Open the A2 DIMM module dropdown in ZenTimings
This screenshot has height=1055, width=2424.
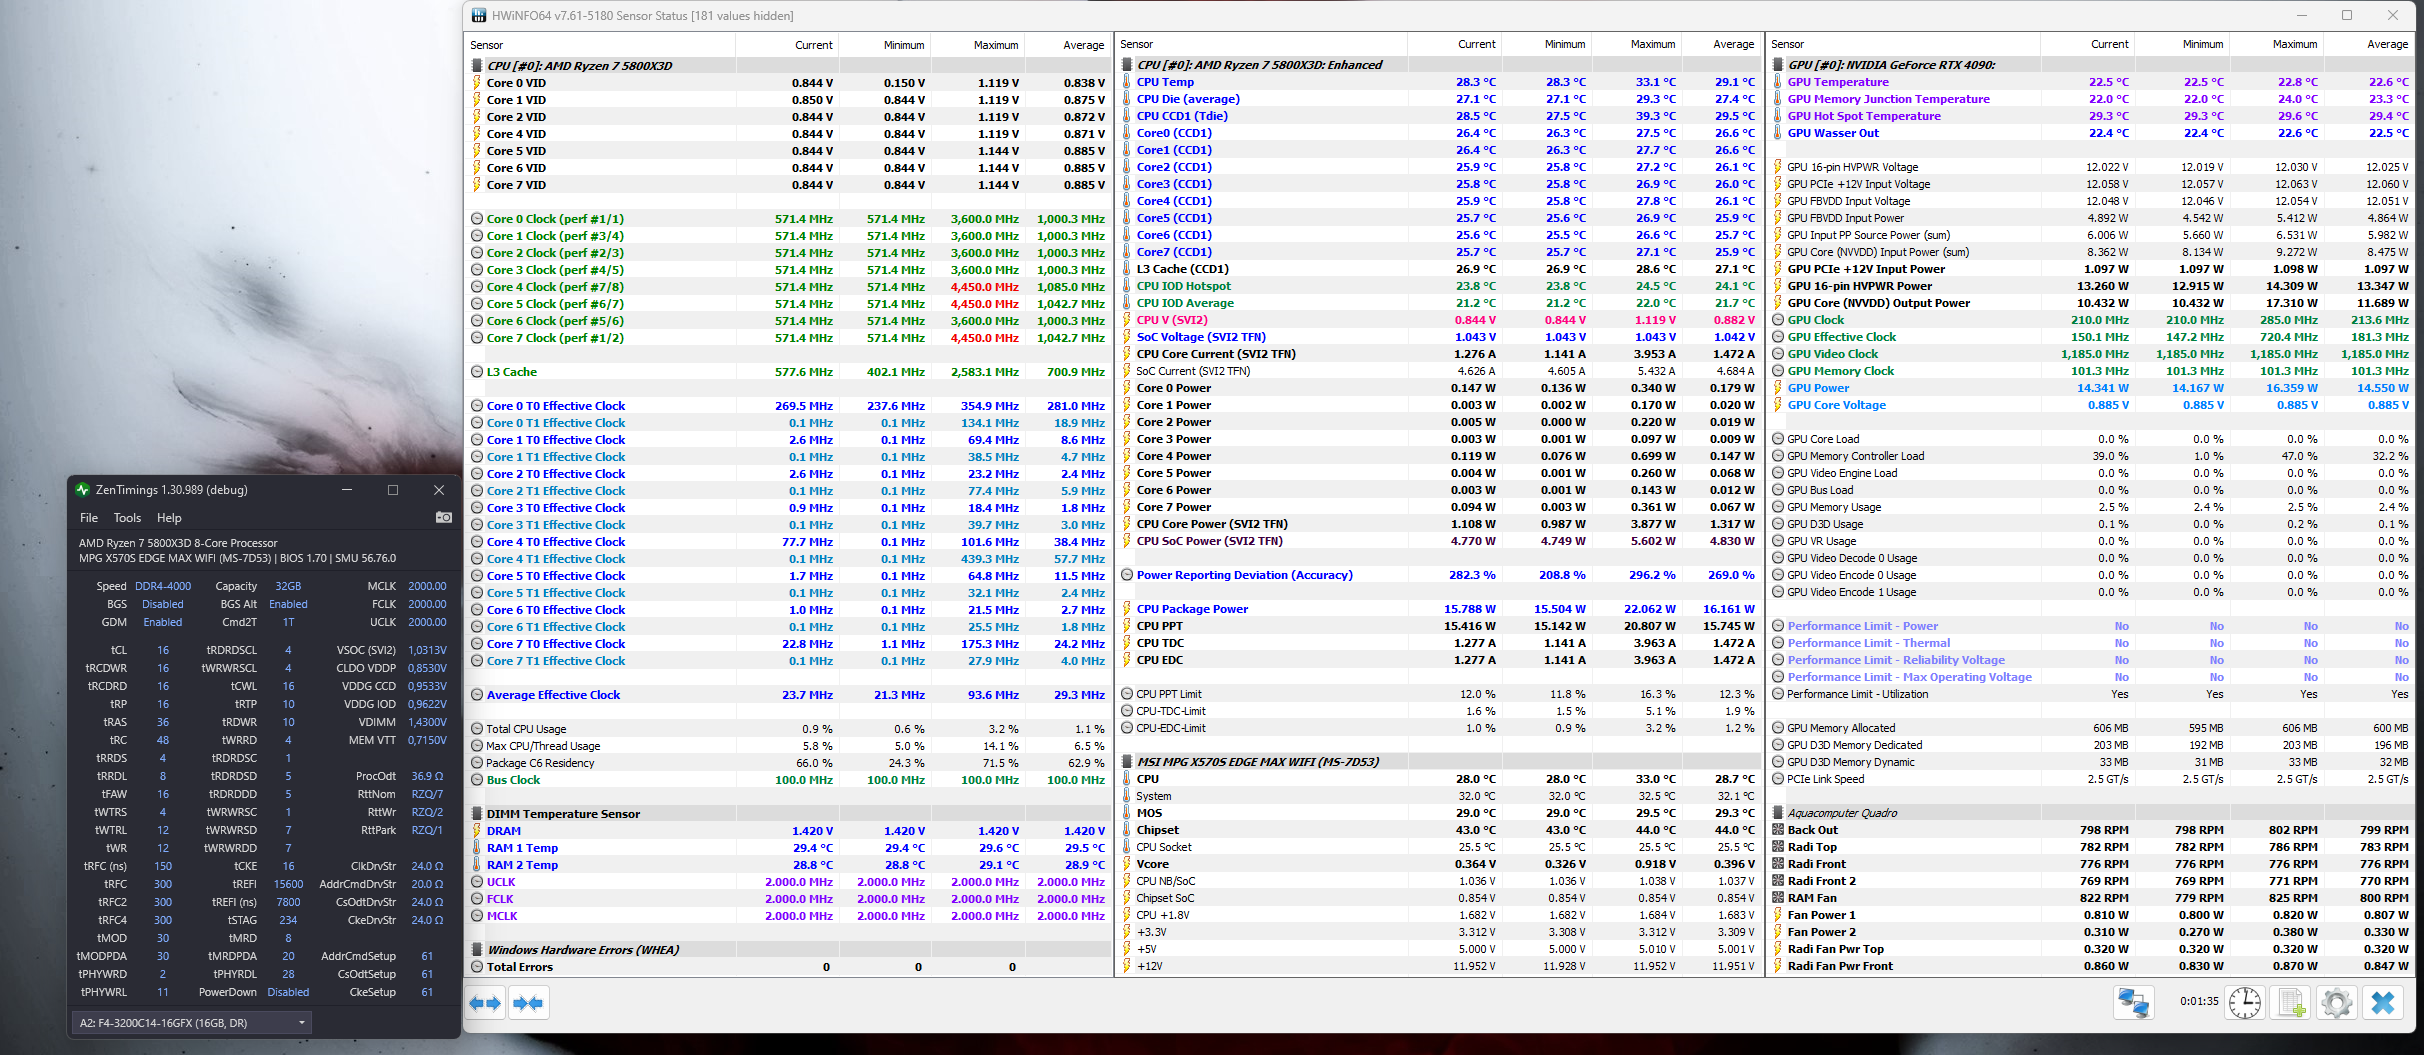click(x=191, y=1023)
